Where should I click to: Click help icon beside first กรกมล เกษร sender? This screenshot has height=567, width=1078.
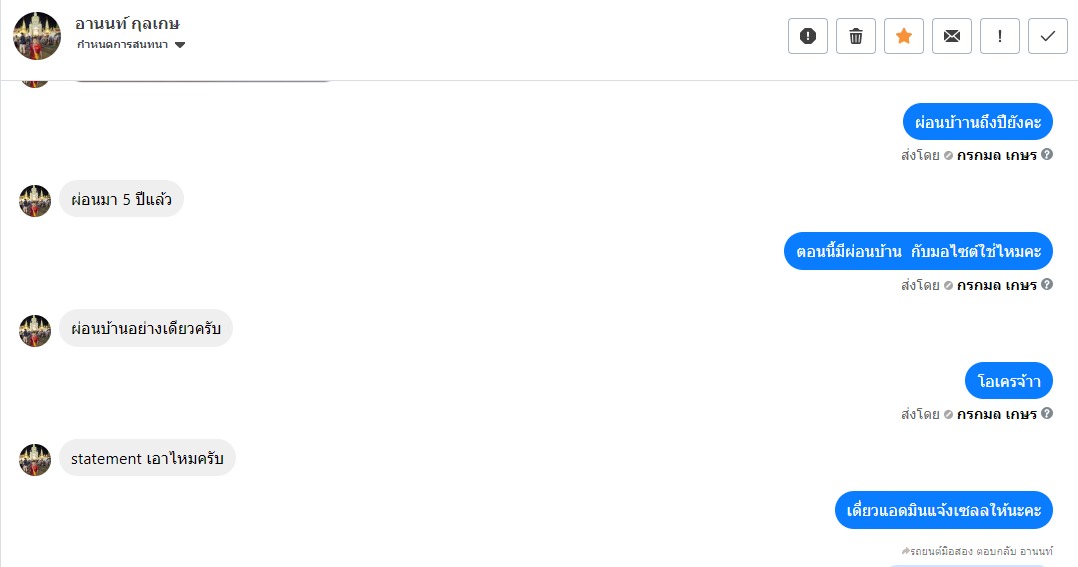(1046, 154)
